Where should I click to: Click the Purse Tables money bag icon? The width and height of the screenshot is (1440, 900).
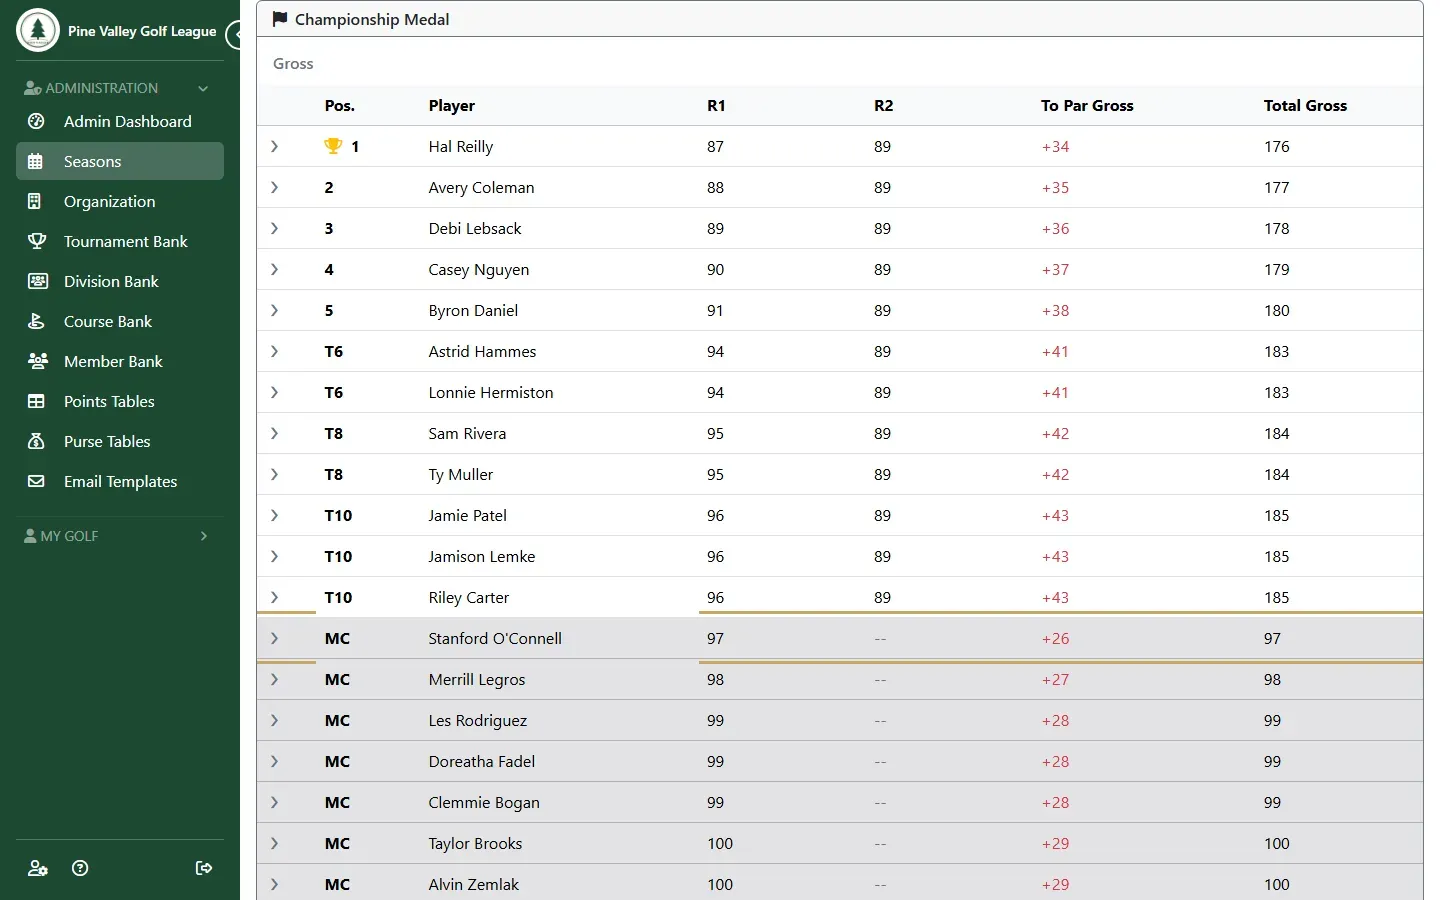(36, 441)
